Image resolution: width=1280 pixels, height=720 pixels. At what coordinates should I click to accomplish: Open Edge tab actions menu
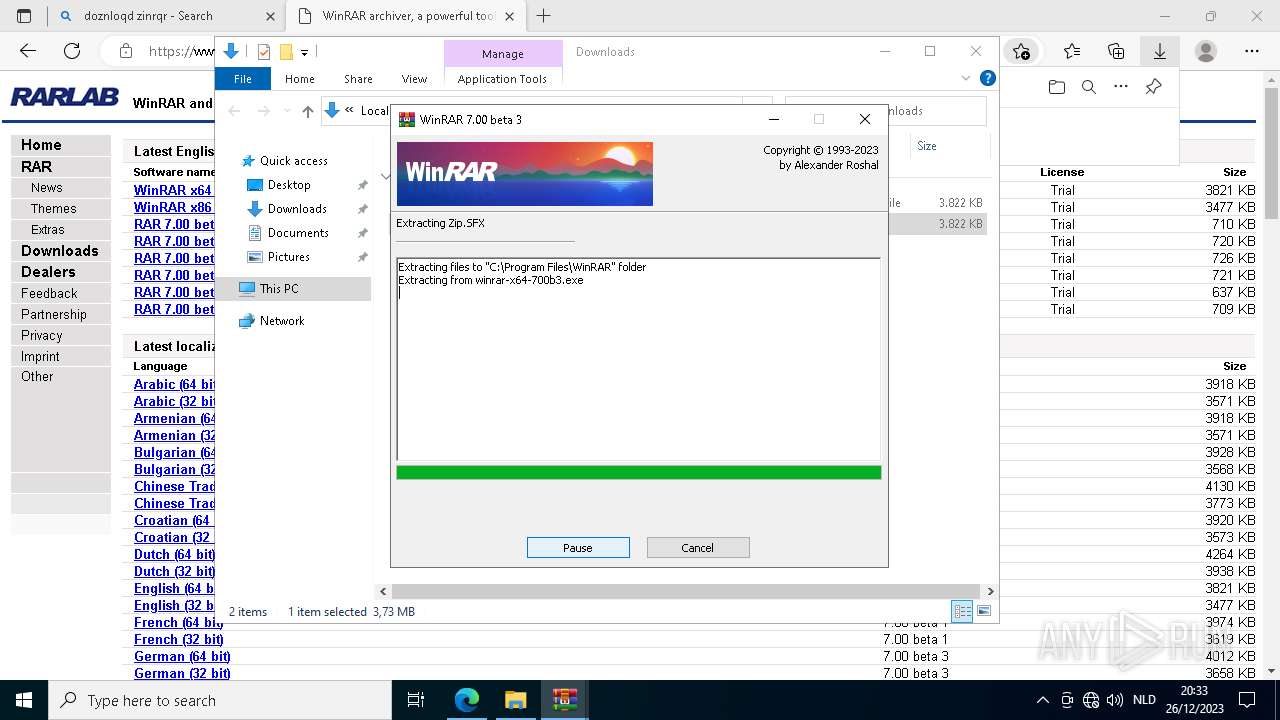[x=24, y=16]
